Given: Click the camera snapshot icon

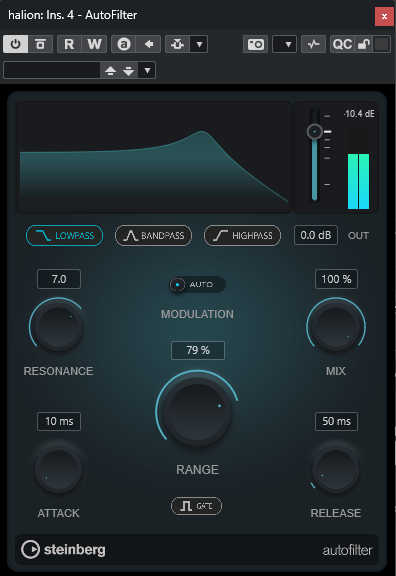Looking at the screenshot, I should [255, 44].
